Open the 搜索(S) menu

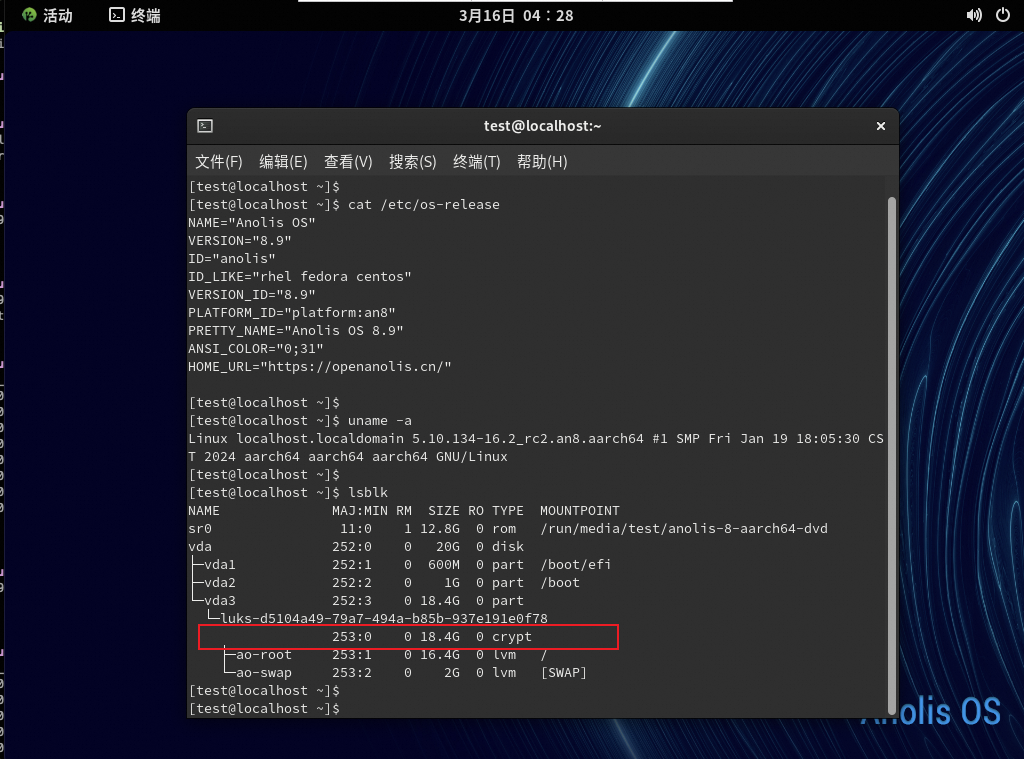pyautogui.click(x=412, y=162)
